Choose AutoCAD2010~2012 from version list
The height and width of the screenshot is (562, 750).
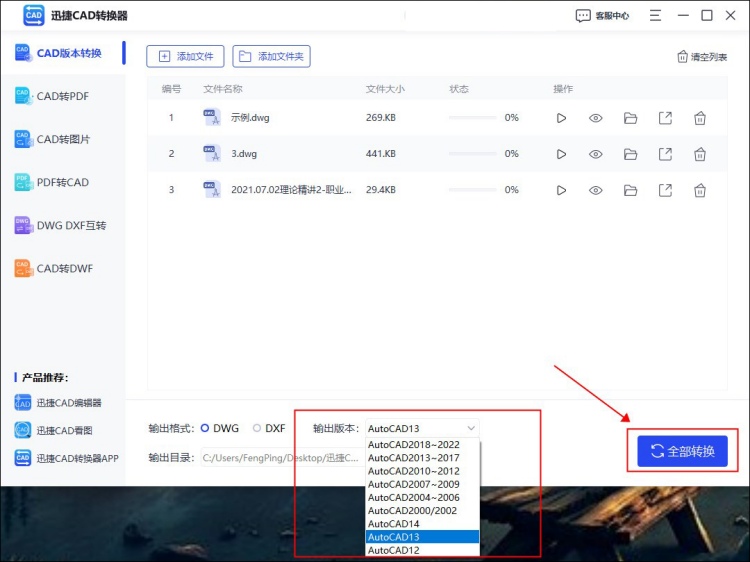(x=422, y=471)
